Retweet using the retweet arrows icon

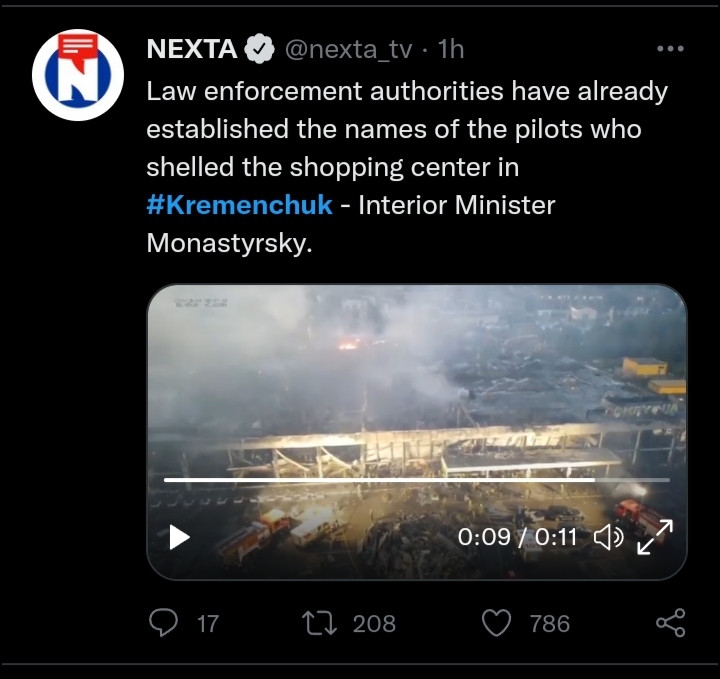pyautogui.click(x=320, y=623)
